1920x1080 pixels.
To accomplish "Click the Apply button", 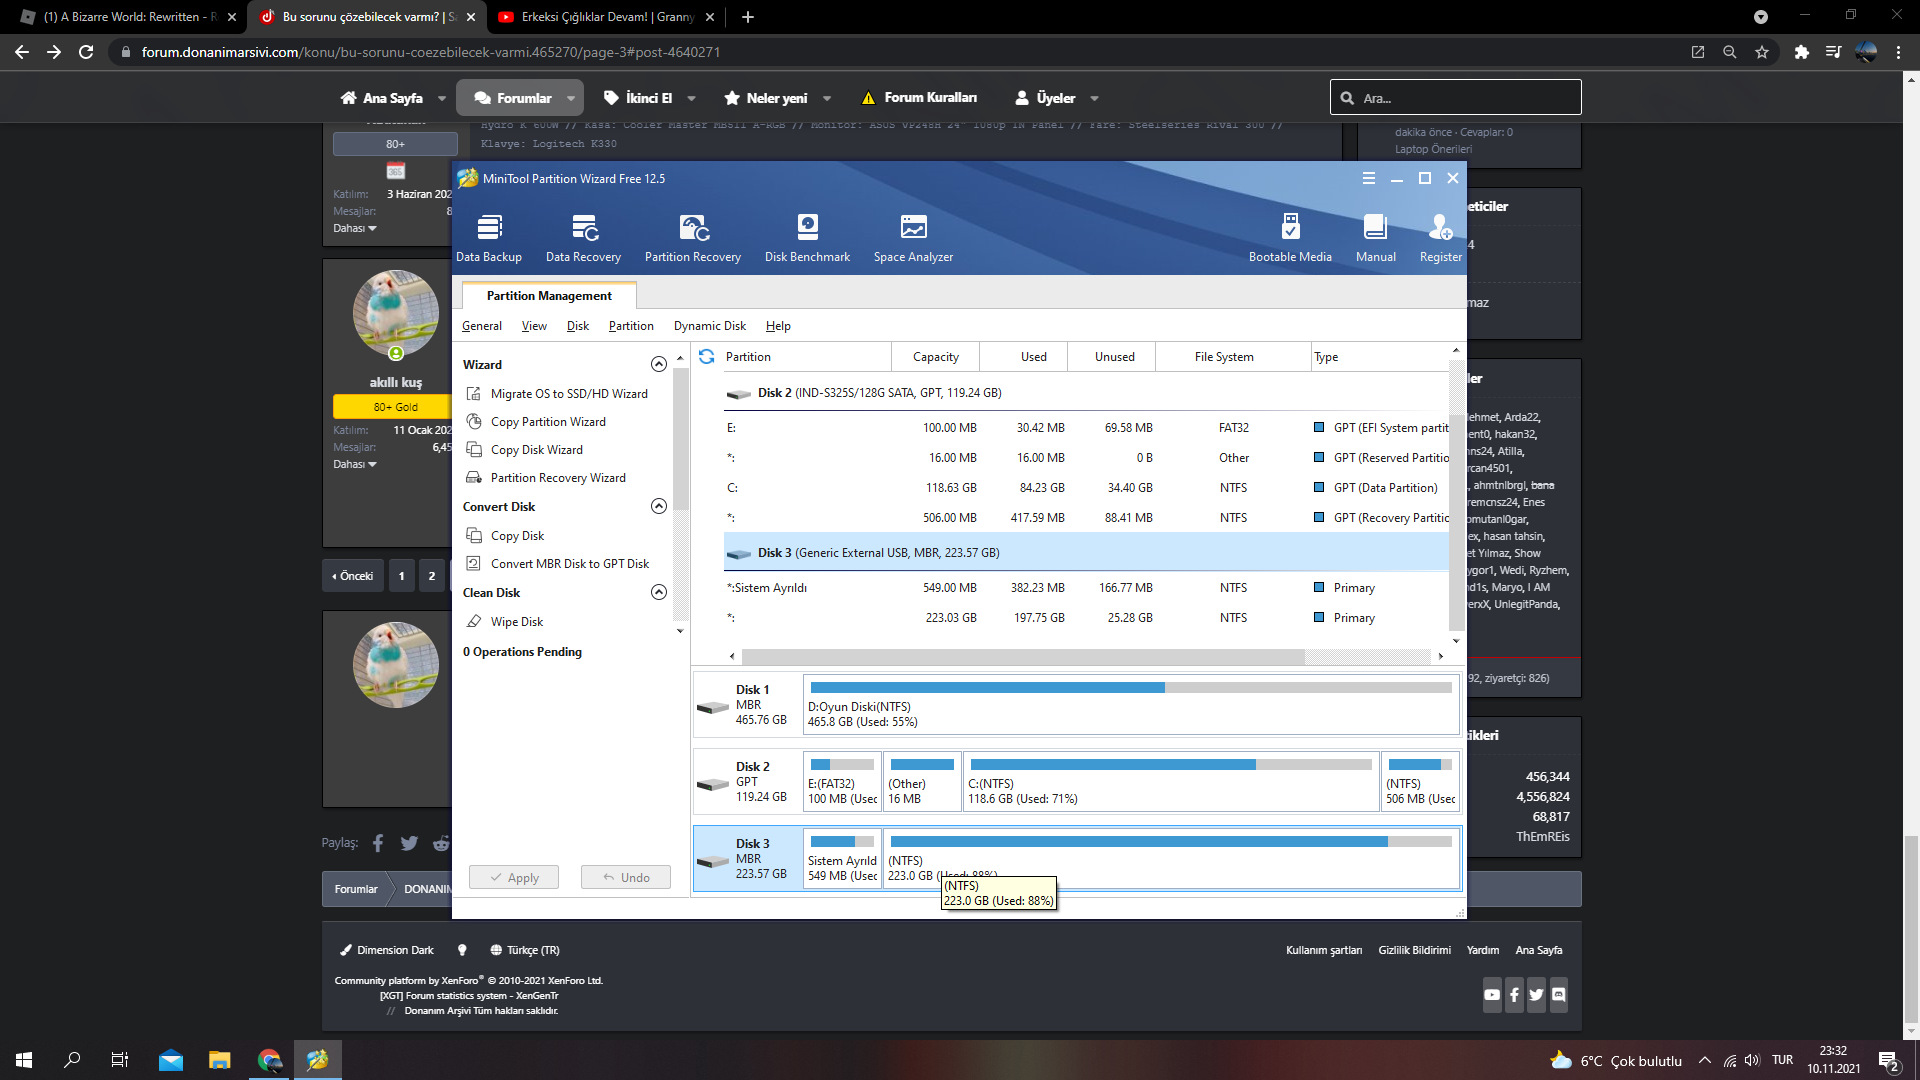I will (x=514, y=877).
